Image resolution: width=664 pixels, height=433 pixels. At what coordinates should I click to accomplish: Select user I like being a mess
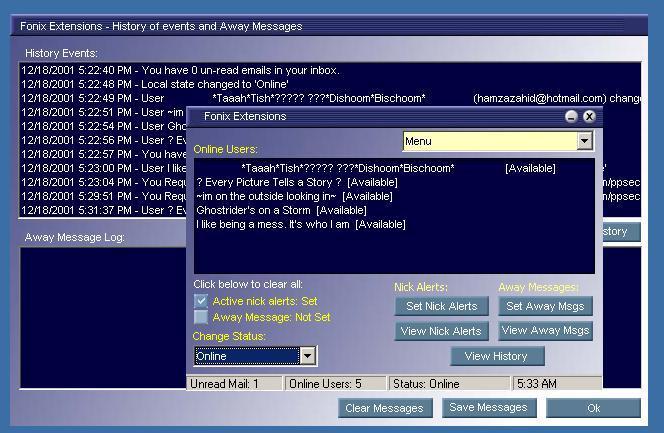pyautogui.click(x=394, y=224)
